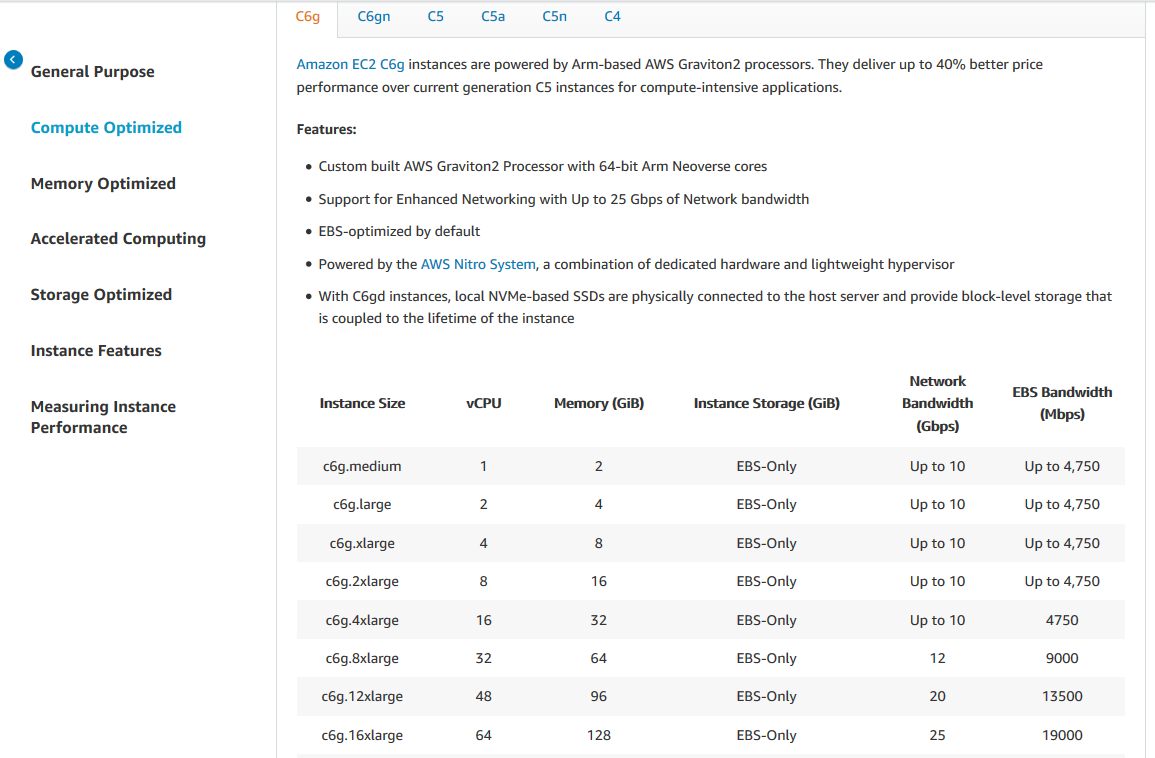This screenshot has width=1155, height=758.
Task: Go to Memory Optimized section
Action: coord(103,184)
